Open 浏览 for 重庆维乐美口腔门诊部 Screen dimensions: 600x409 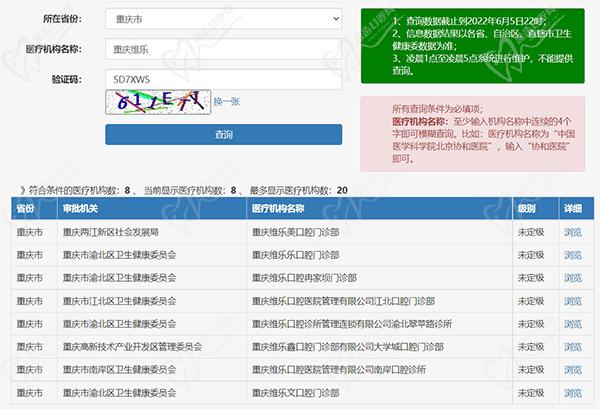click(573, 232)
